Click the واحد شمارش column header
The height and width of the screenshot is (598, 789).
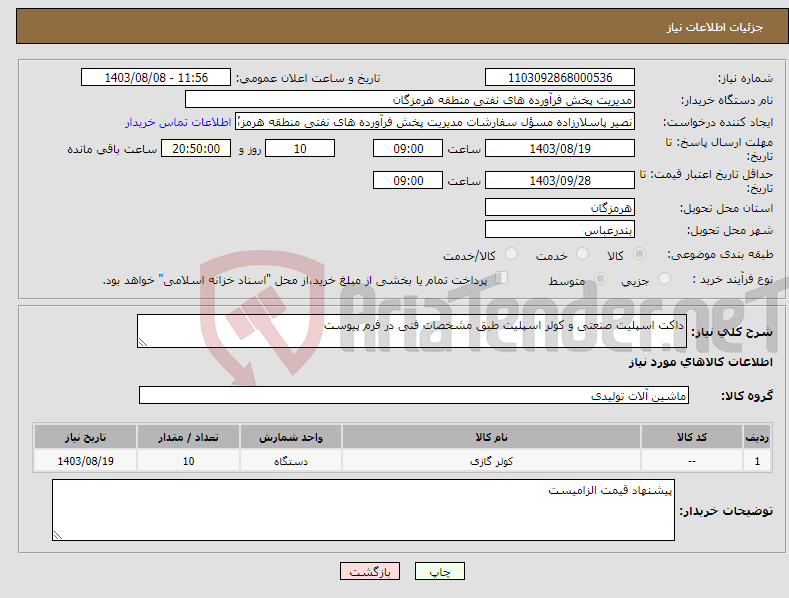(290, 437)
